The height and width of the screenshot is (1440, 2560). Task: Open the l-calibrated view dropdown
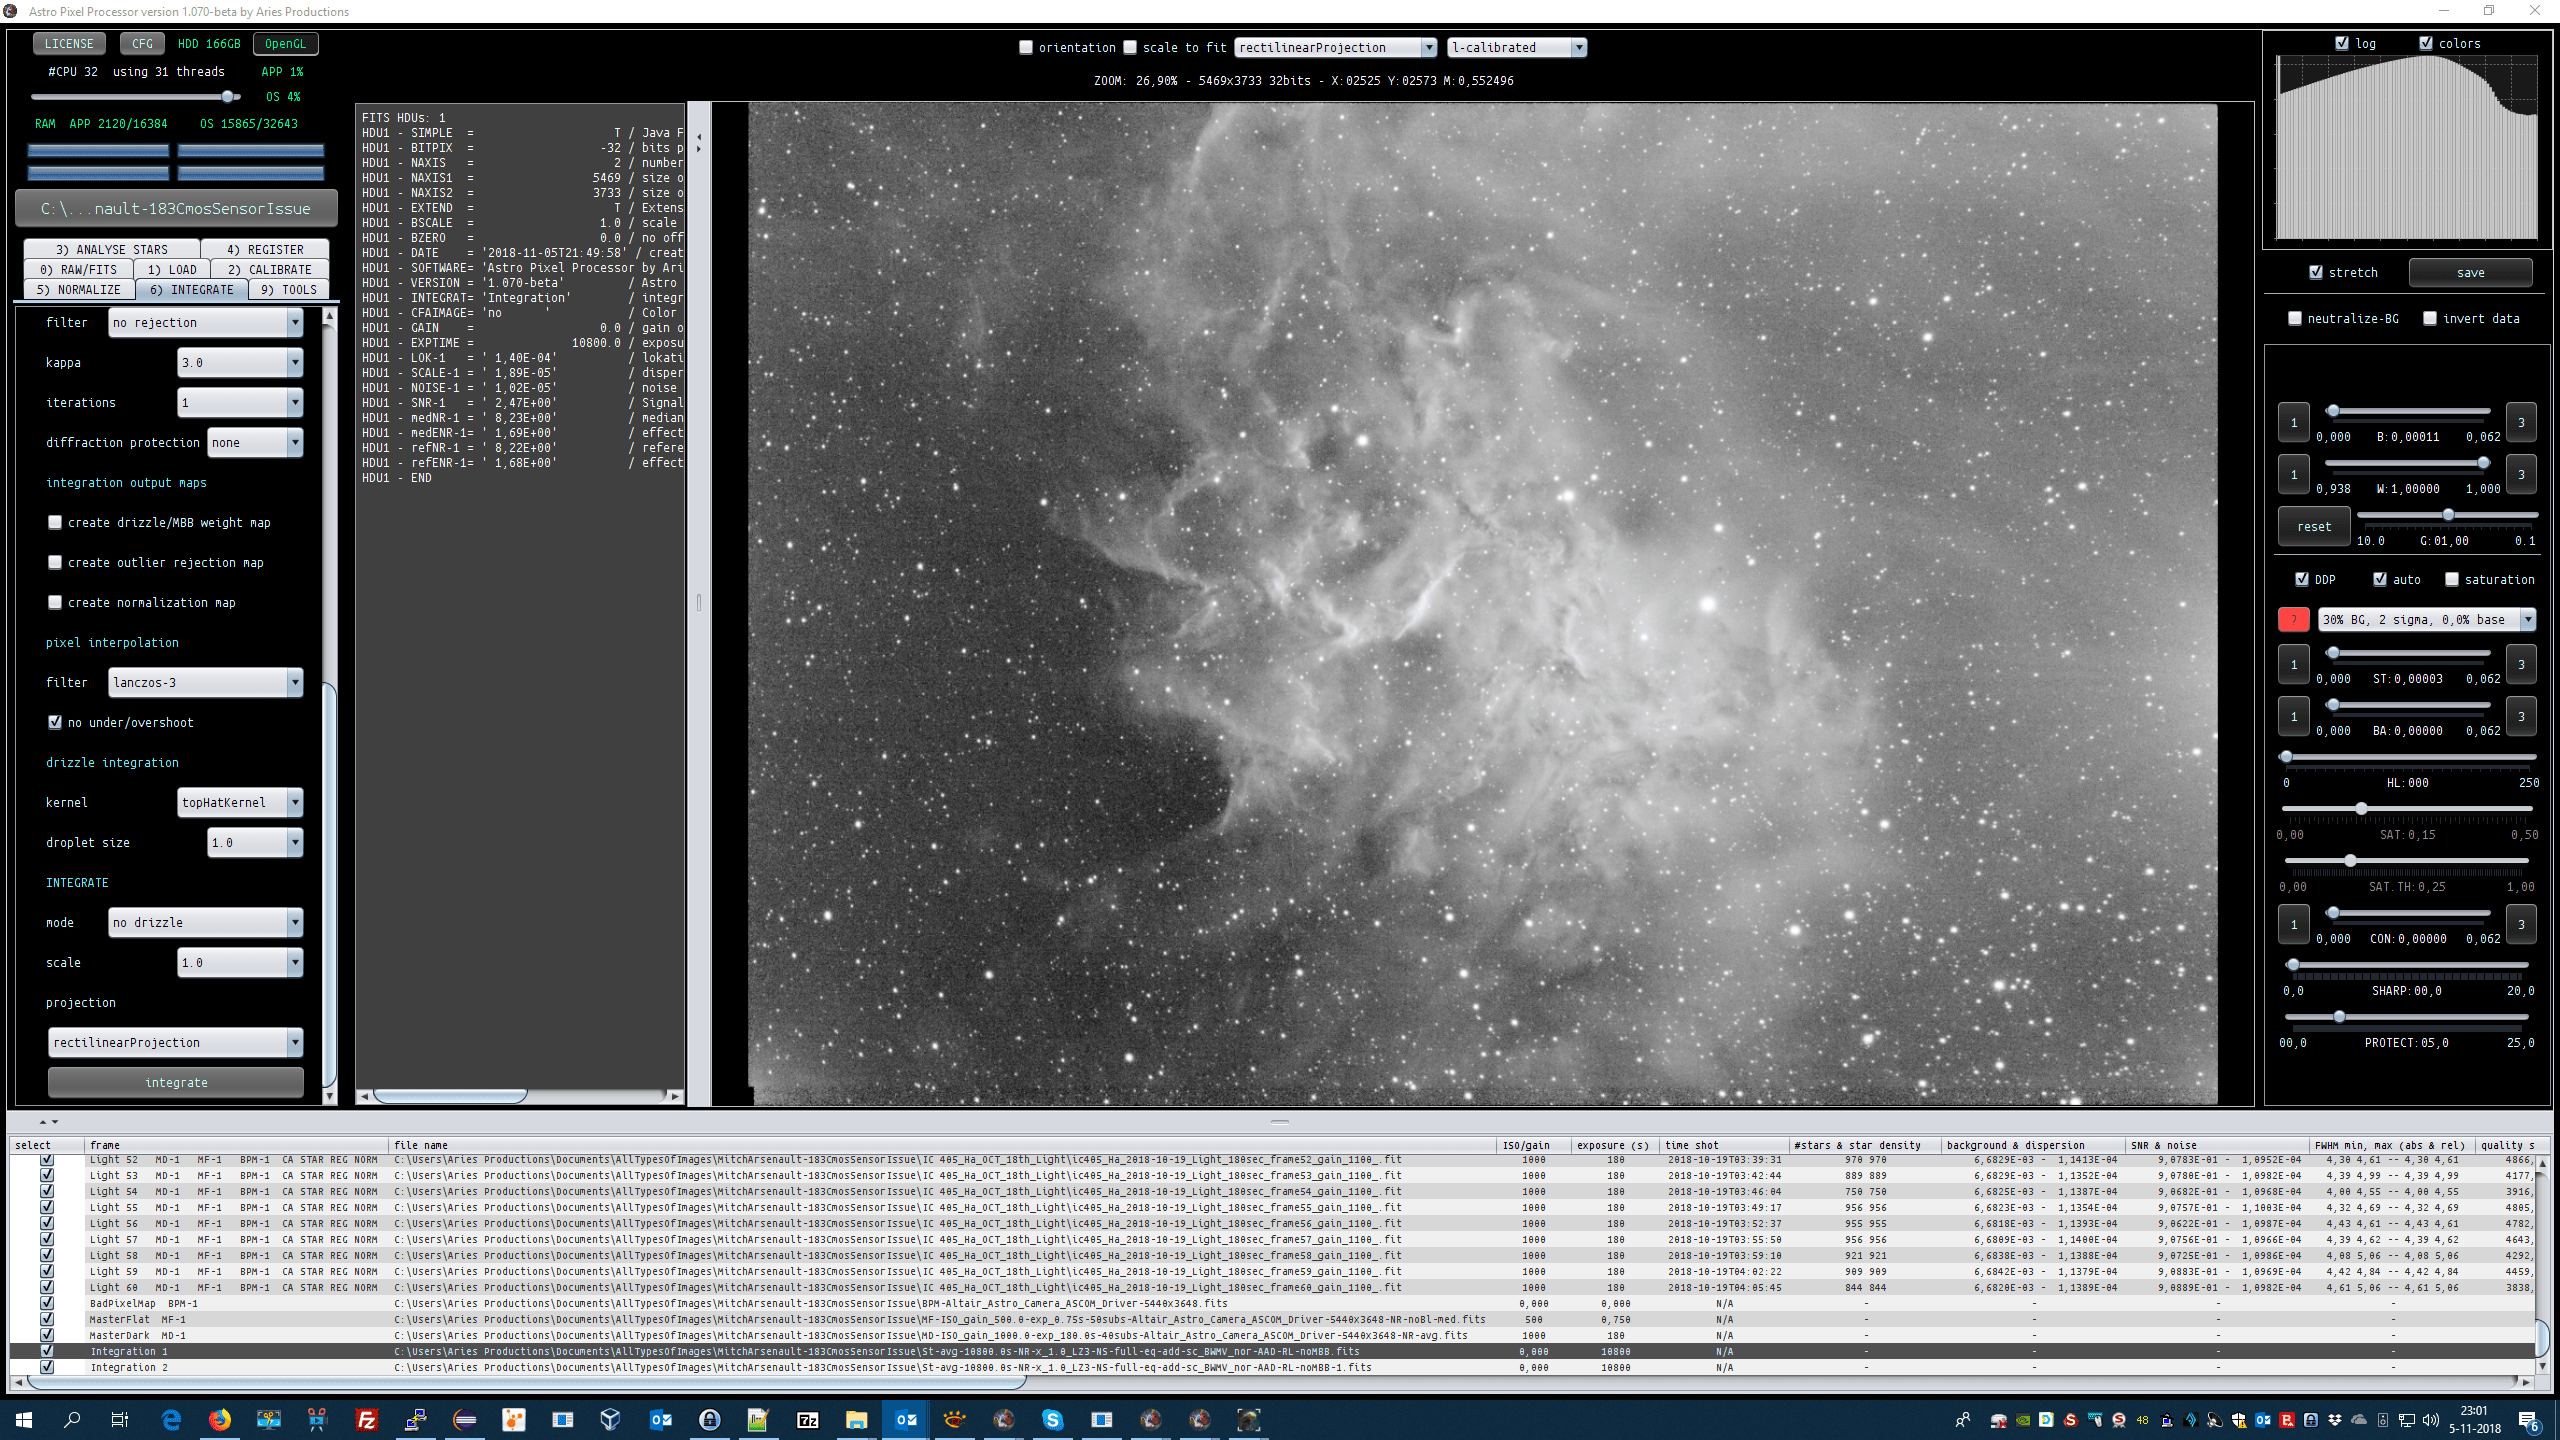coord(1516,47)
